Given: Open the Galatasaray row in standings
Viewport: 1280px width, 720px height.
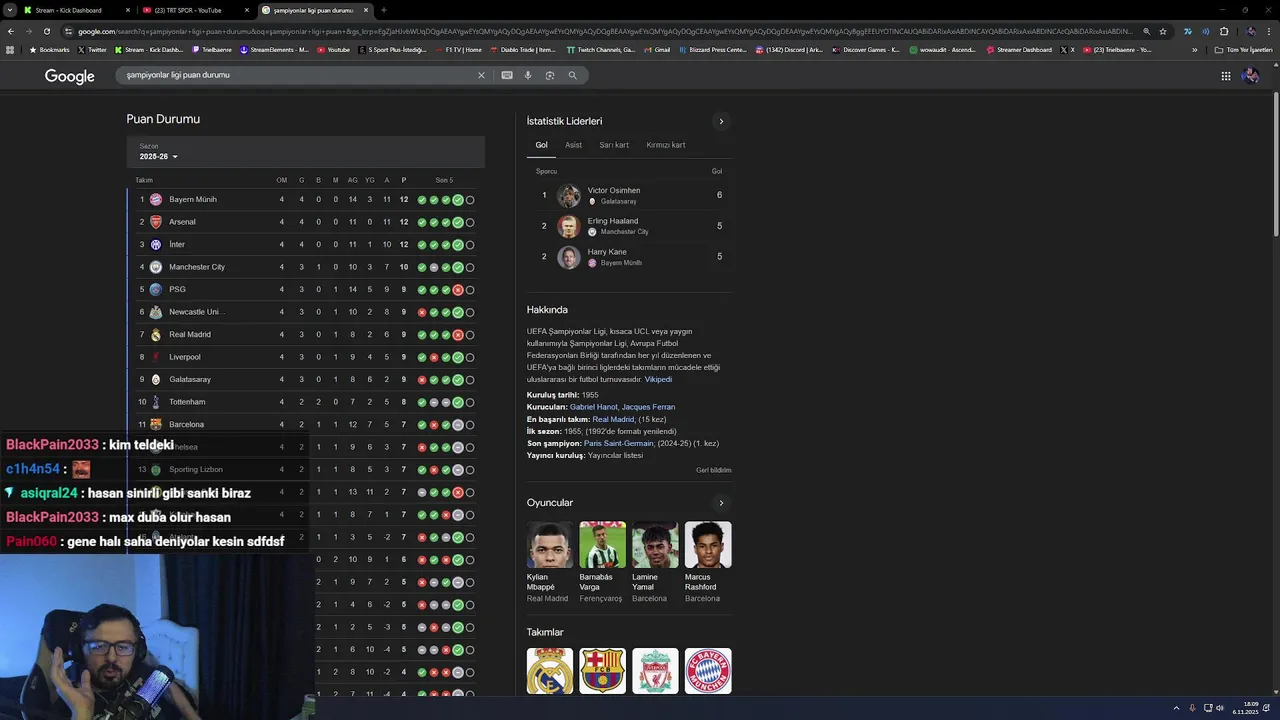Looking at the screenshot, I should tap(306, 380).
